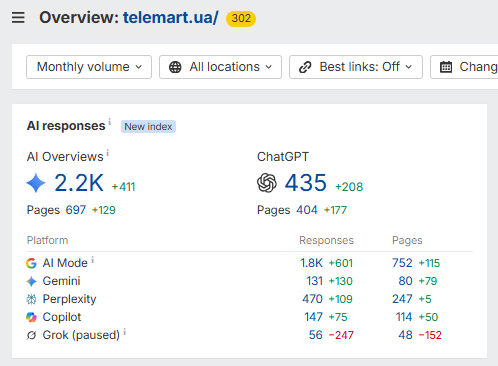Click the Copilot platform icon
Image resolution: width=498 pixels, height=366 pixels.
click(31, 317)
